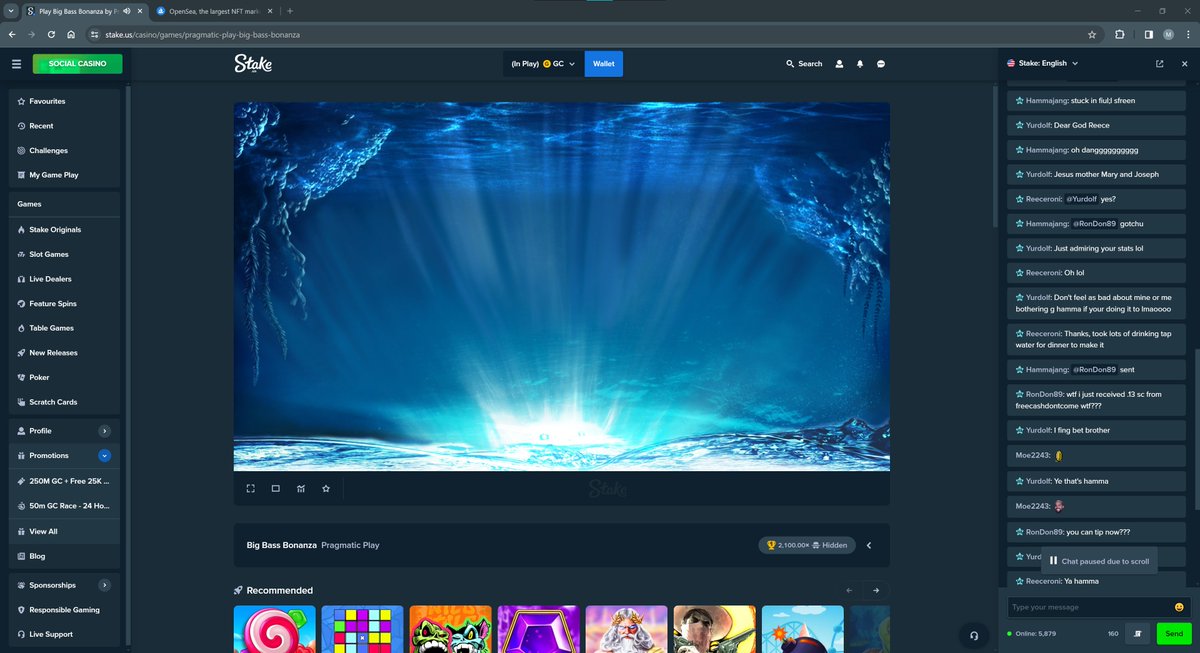Bookmark this page in Chrome
Image resolution: width=1200 pixels, height=653 pixels.
1092,34
